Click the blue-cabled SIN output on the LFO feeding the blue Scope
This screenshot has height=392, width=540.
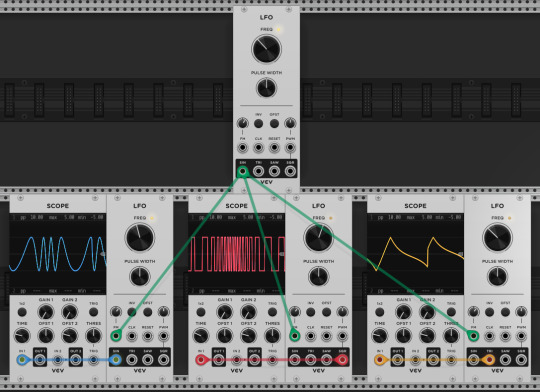116,360
